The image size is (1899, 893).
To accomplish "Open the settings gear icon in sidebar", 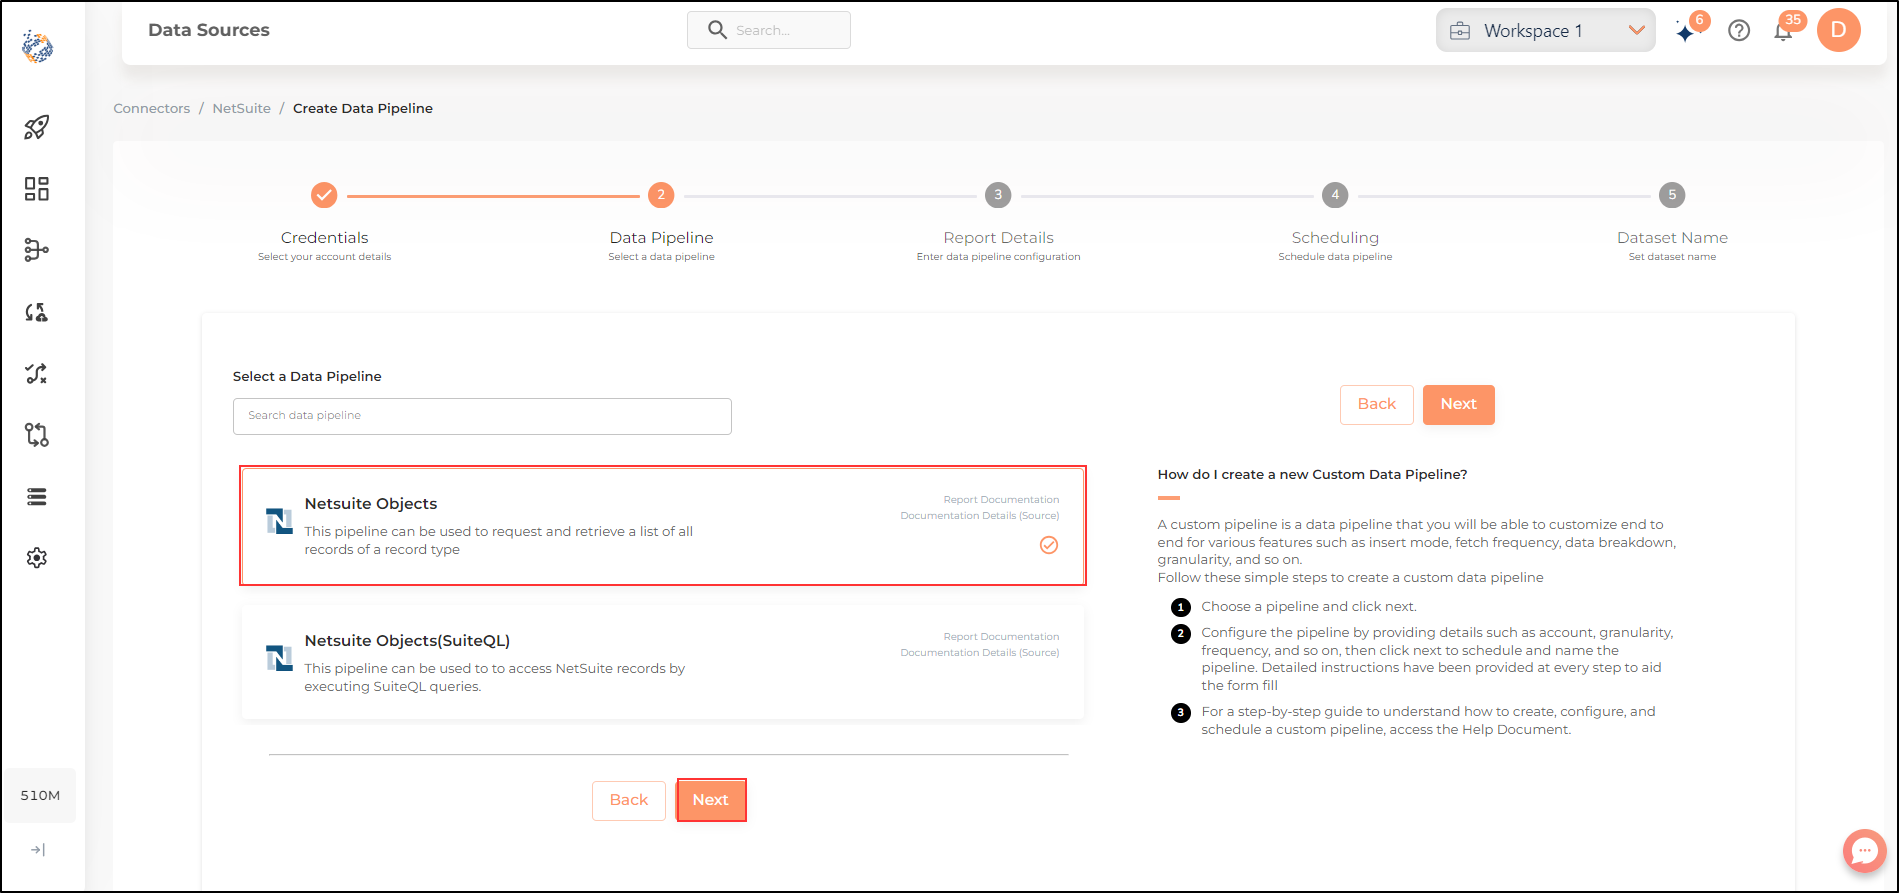I will 37,558.
